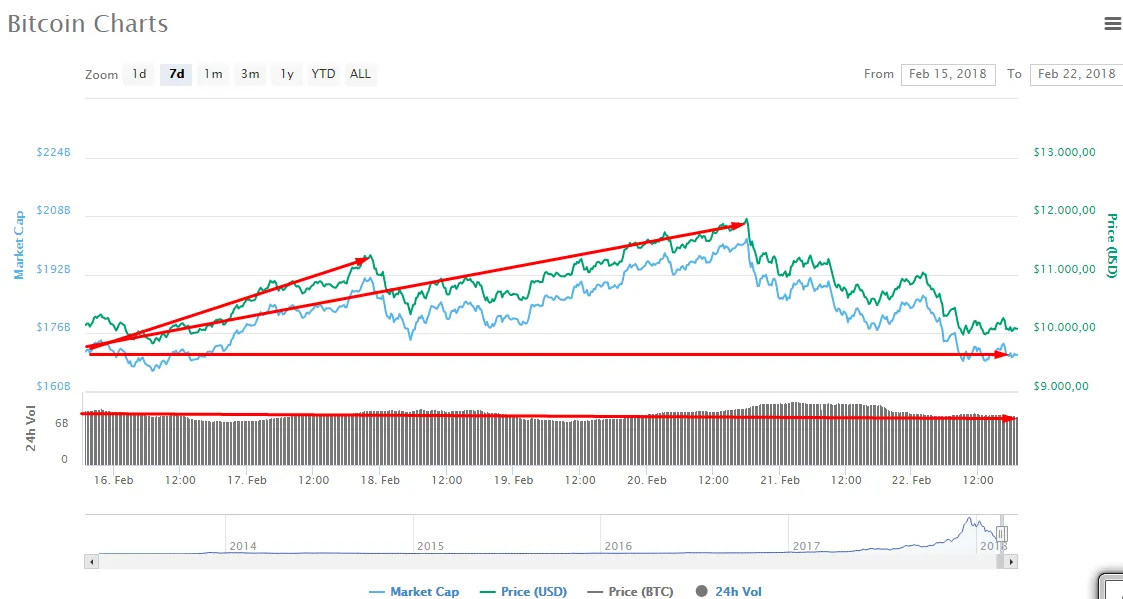Toggle Price (USD) series in legend

click(523, 592)
